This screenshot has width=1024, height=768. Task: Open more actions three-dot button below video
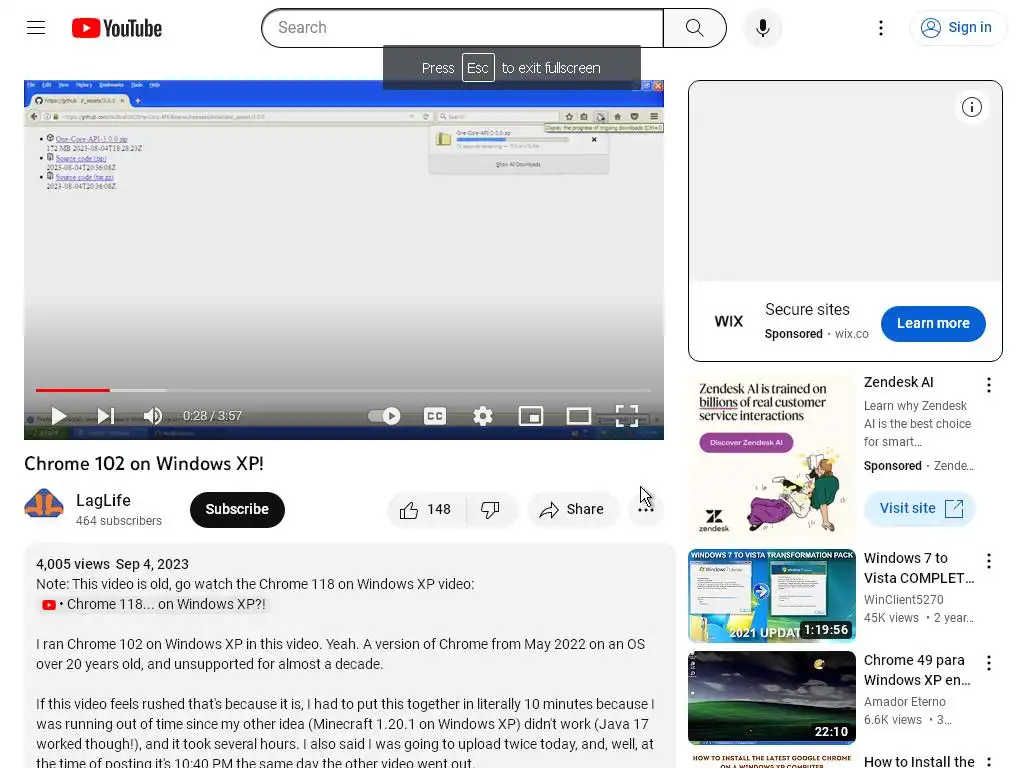646,509
